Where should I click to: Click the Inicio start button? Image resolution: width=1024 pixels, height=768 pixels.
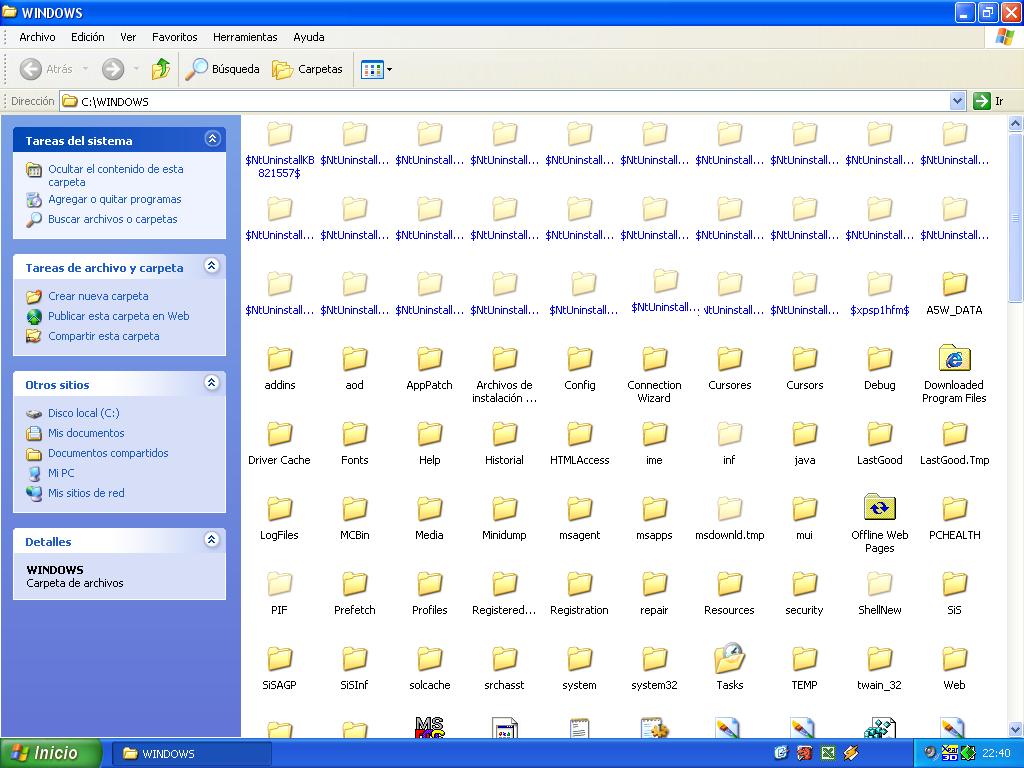(51, 753)
